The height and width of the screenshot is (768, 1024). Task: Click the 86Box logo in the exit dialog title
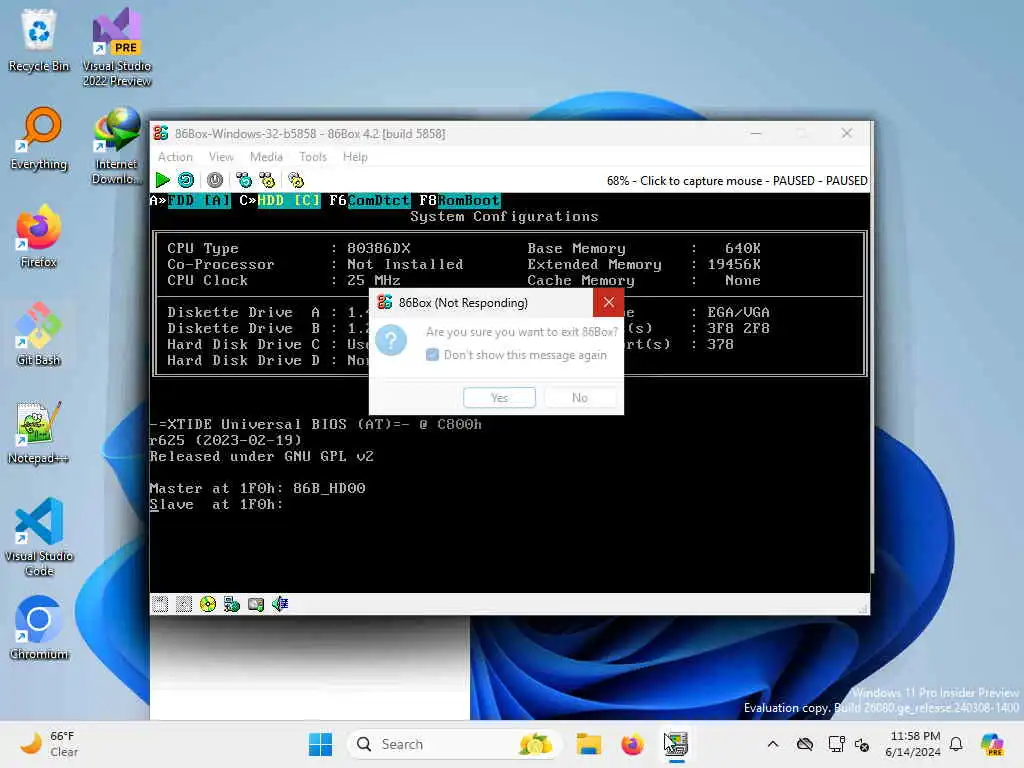point(385,302)
